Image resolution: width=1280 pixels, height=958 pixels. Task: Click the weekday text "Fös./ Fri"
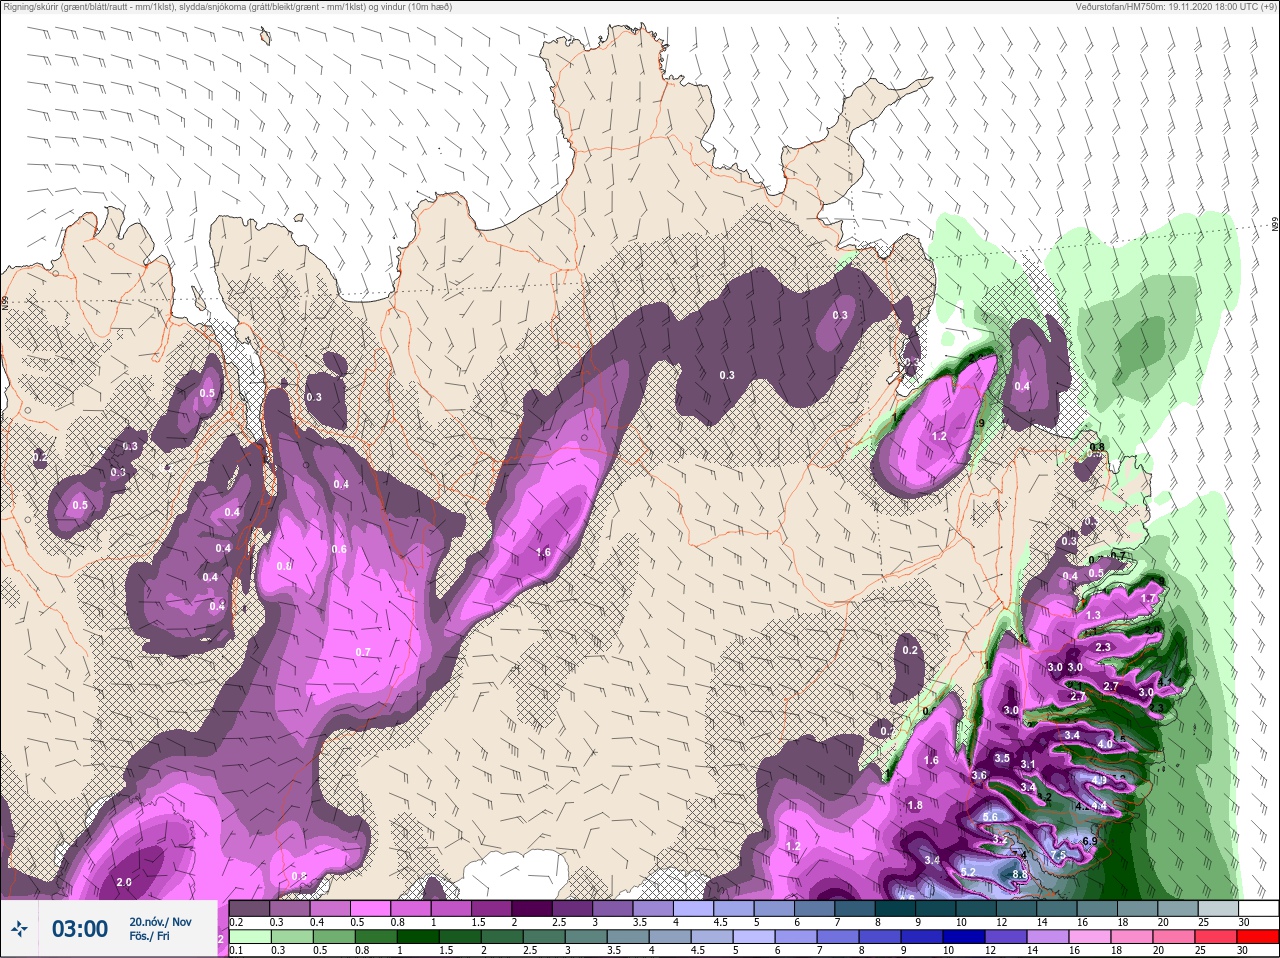(x=149, y=937)
